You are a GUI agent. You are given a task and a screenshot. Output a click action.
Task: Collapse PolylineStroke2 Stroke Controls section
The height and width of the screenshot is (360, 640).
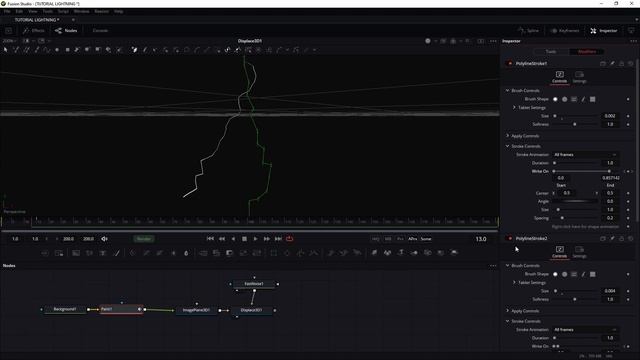click(507, 321)
